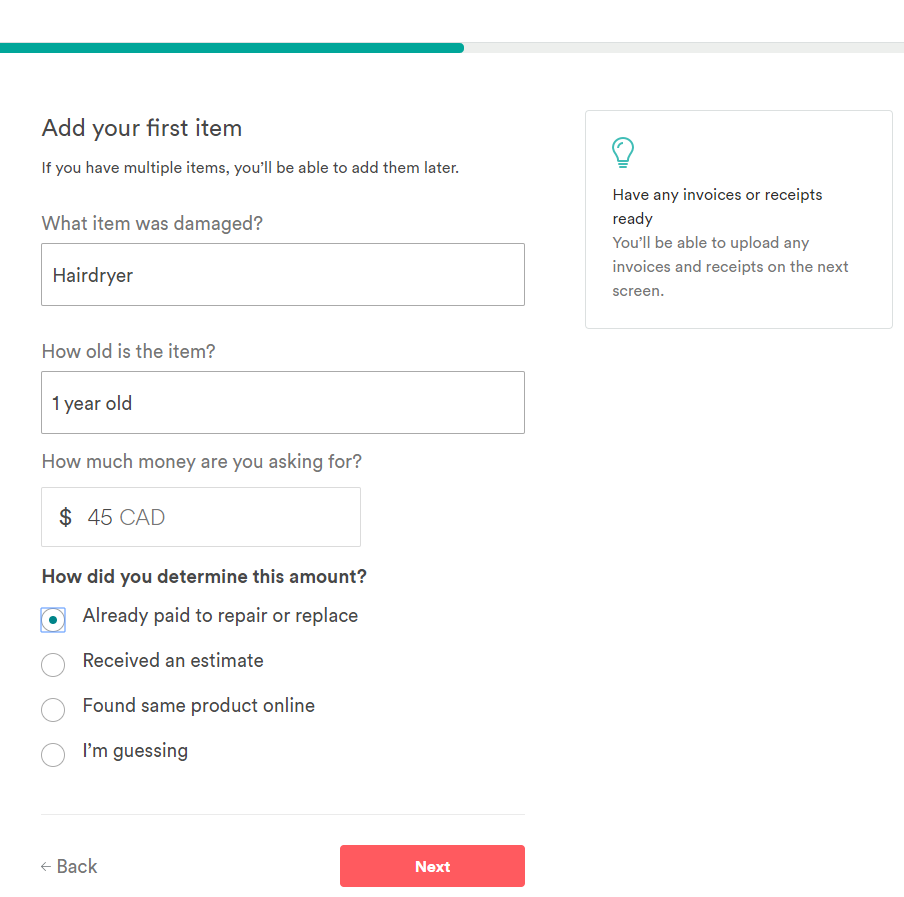Click the lightbulb tip icon
904x897 pixels.
pos(623,153)
